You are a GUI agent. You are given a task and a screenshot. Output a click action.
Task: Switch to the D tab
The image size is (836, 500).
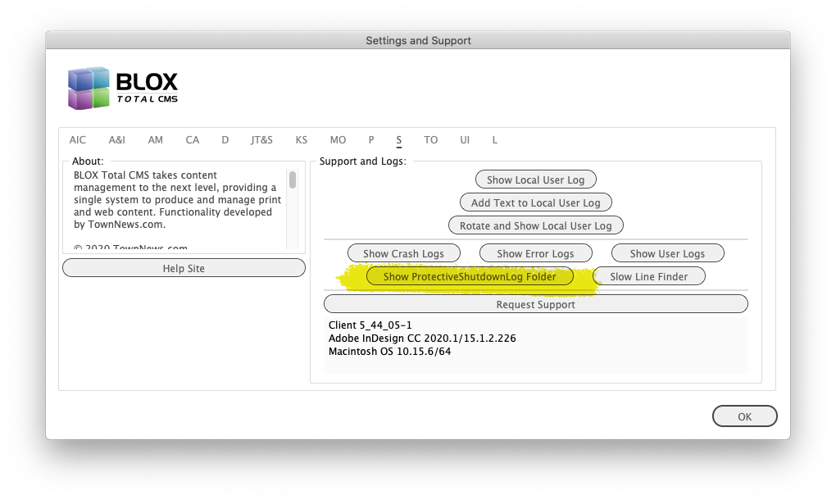225,140
